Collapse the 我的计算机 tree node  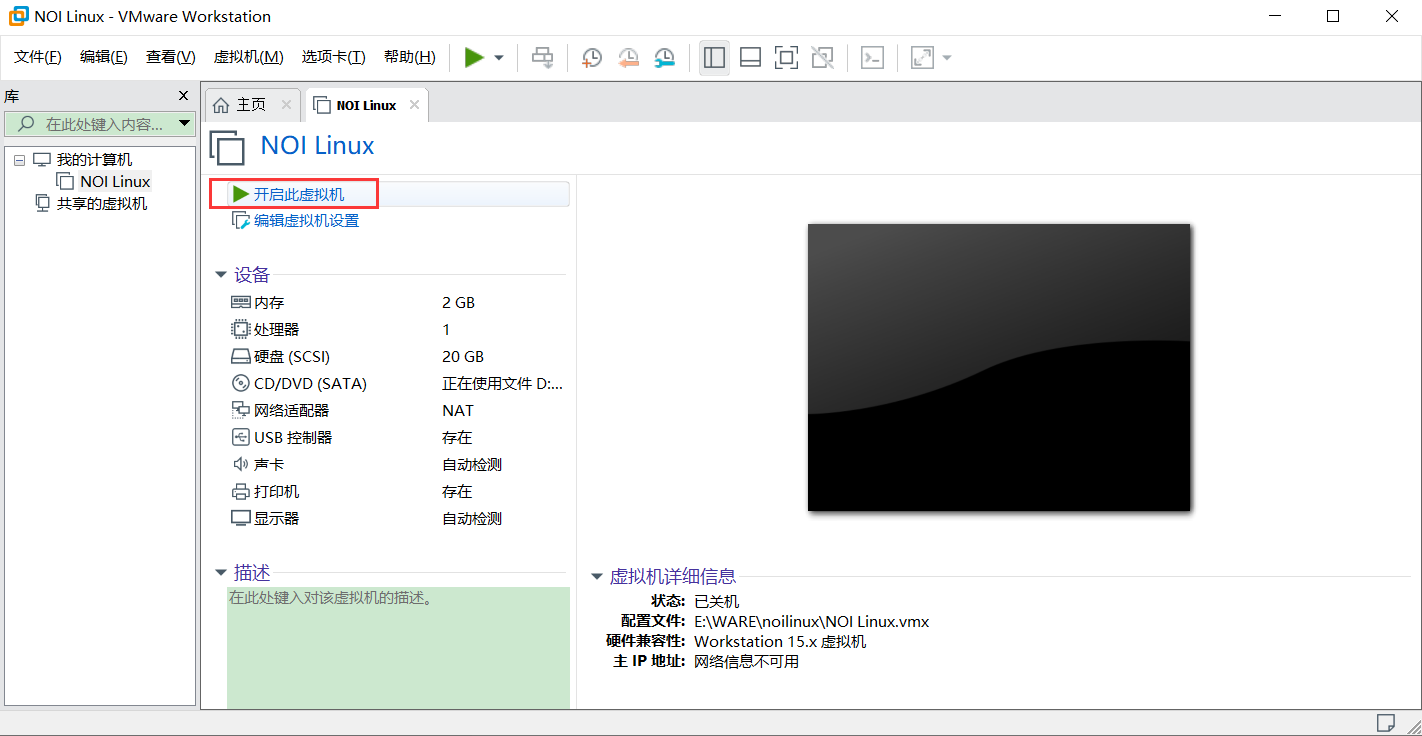click(18, 159)
